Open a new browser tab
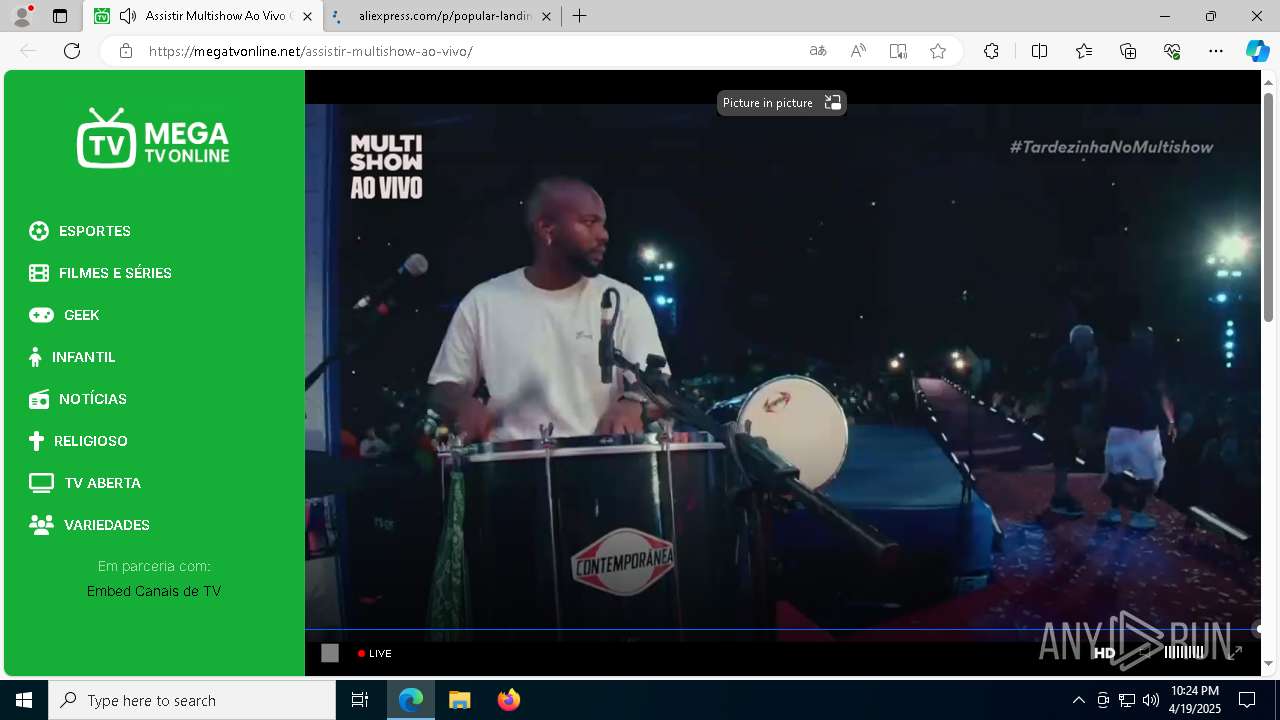The image size is (1280, 720). click(x=579, y=16)
